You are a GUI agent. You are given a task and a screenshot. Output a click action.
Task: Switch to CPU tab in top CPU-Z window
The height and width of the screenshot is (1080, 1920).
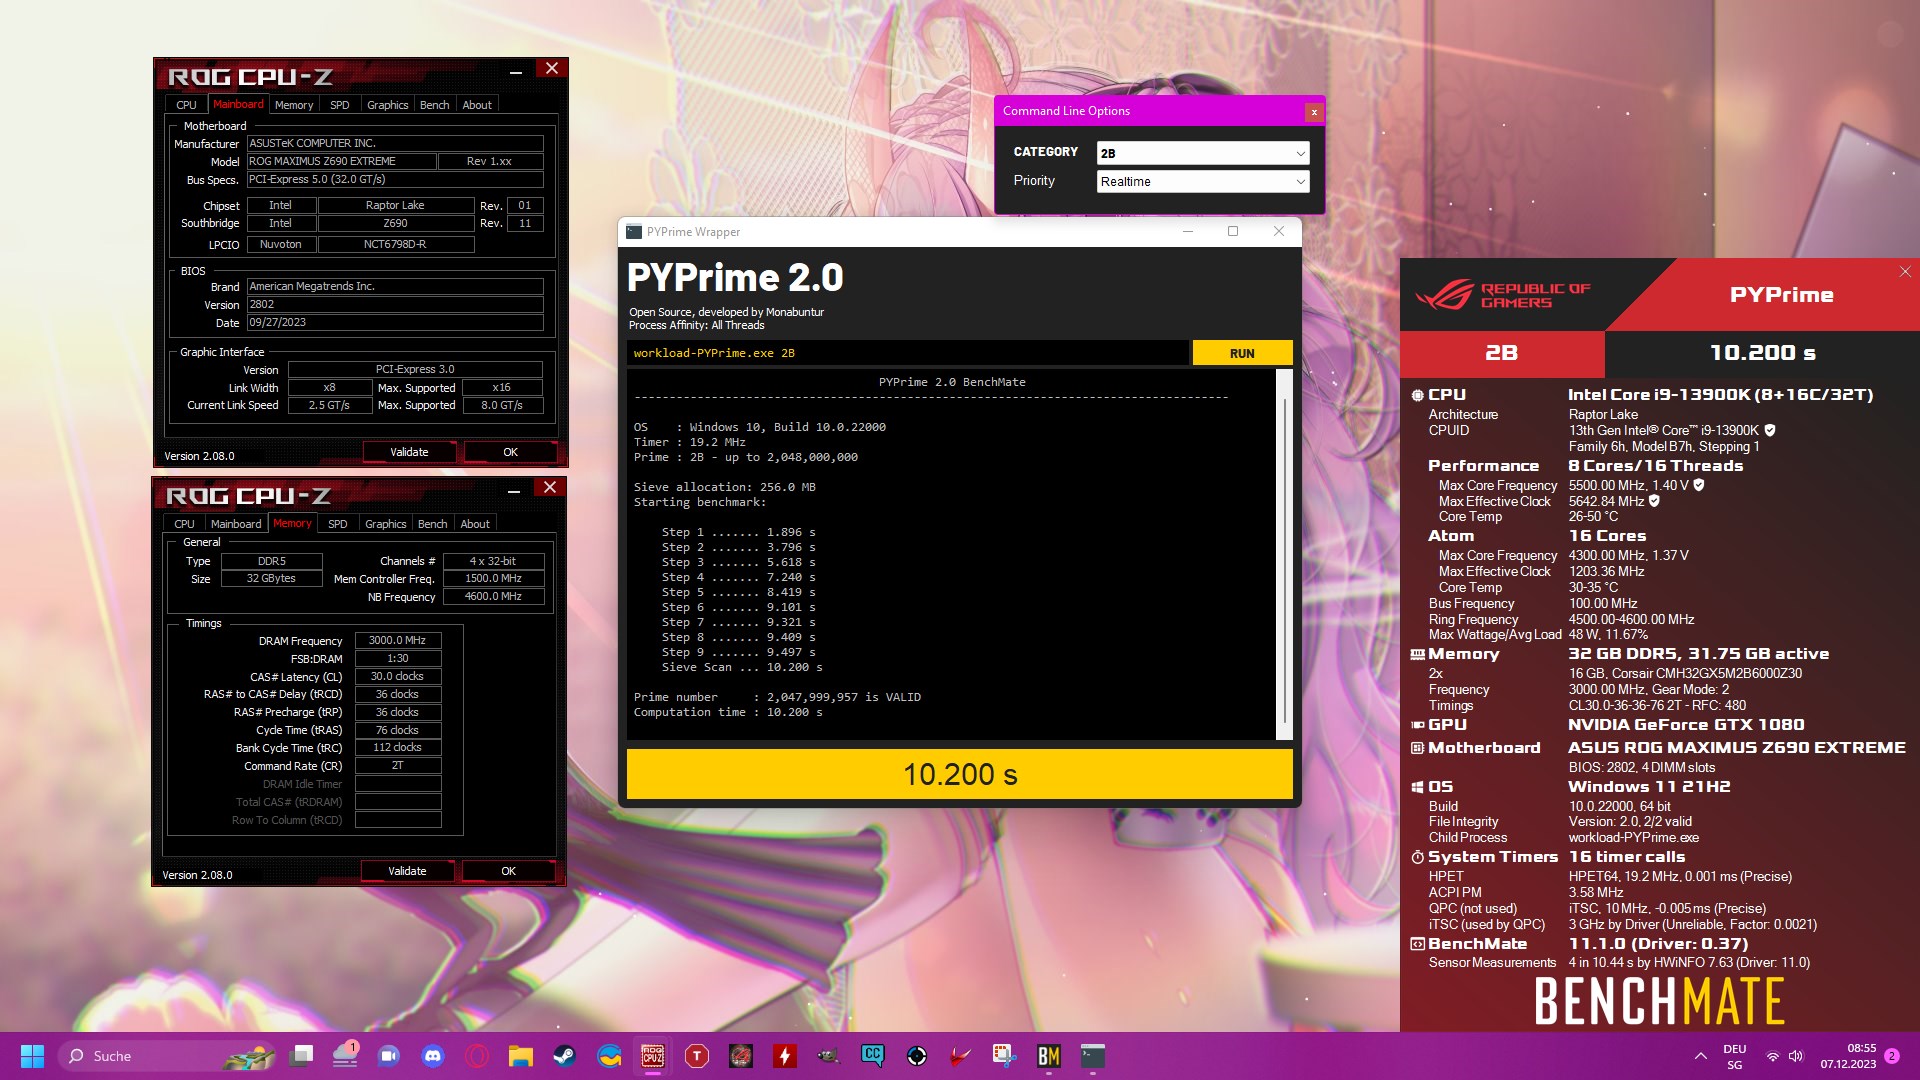point(186,105)
